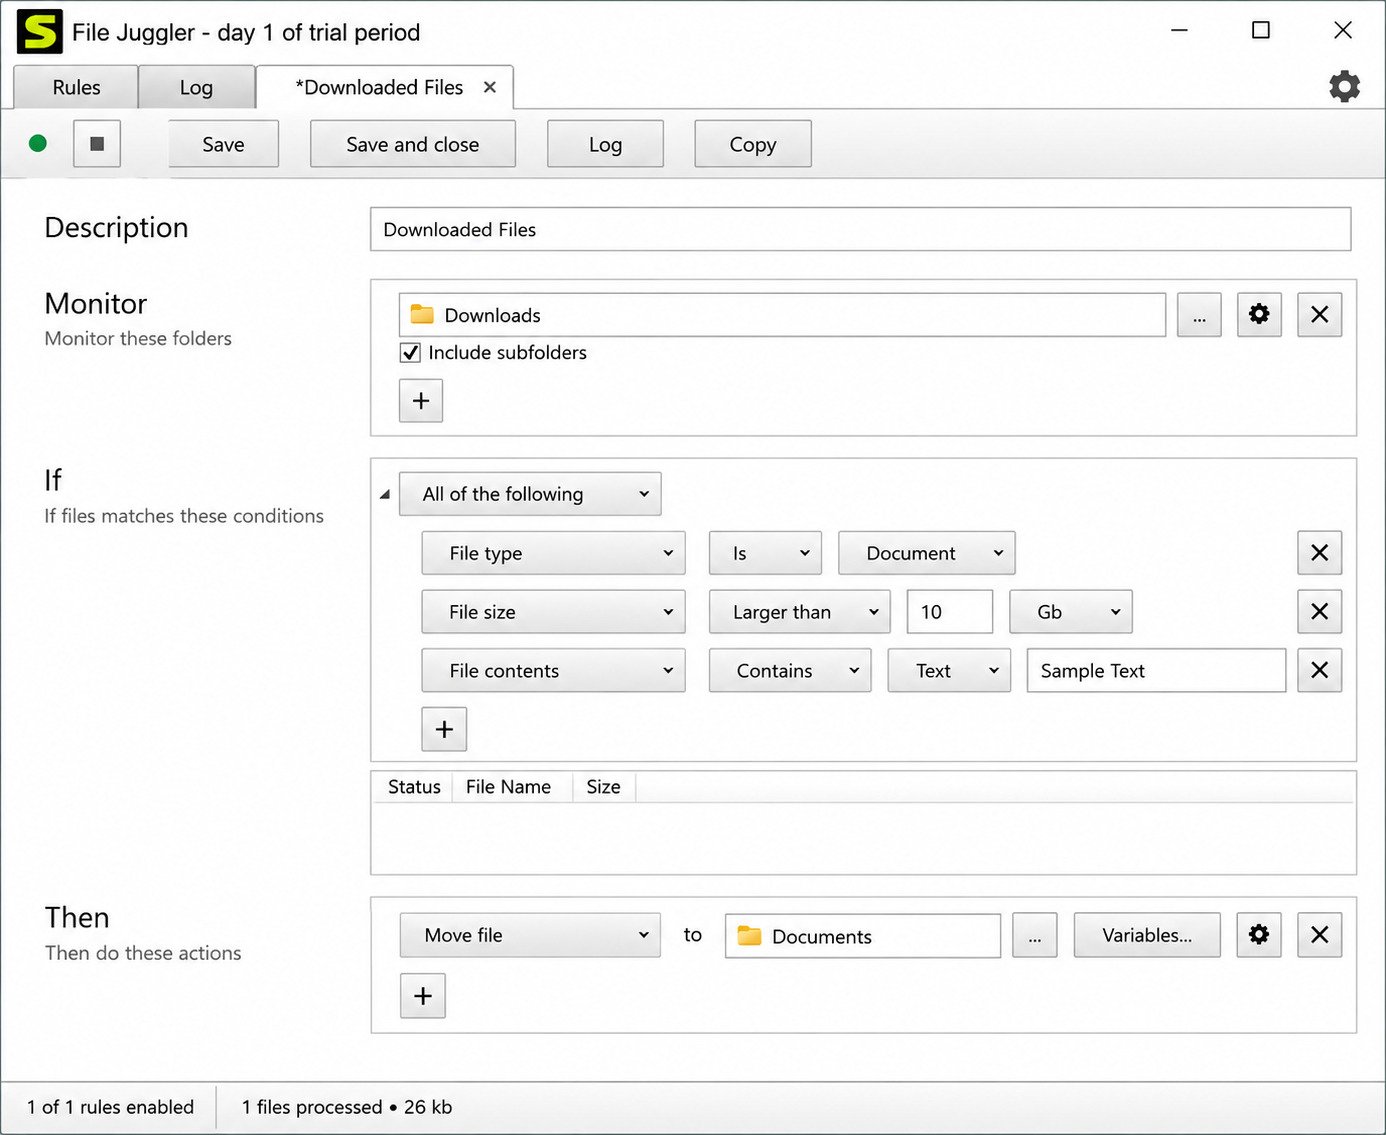Add a new condition plus button

pyautogui.click(x=444, y=730)
